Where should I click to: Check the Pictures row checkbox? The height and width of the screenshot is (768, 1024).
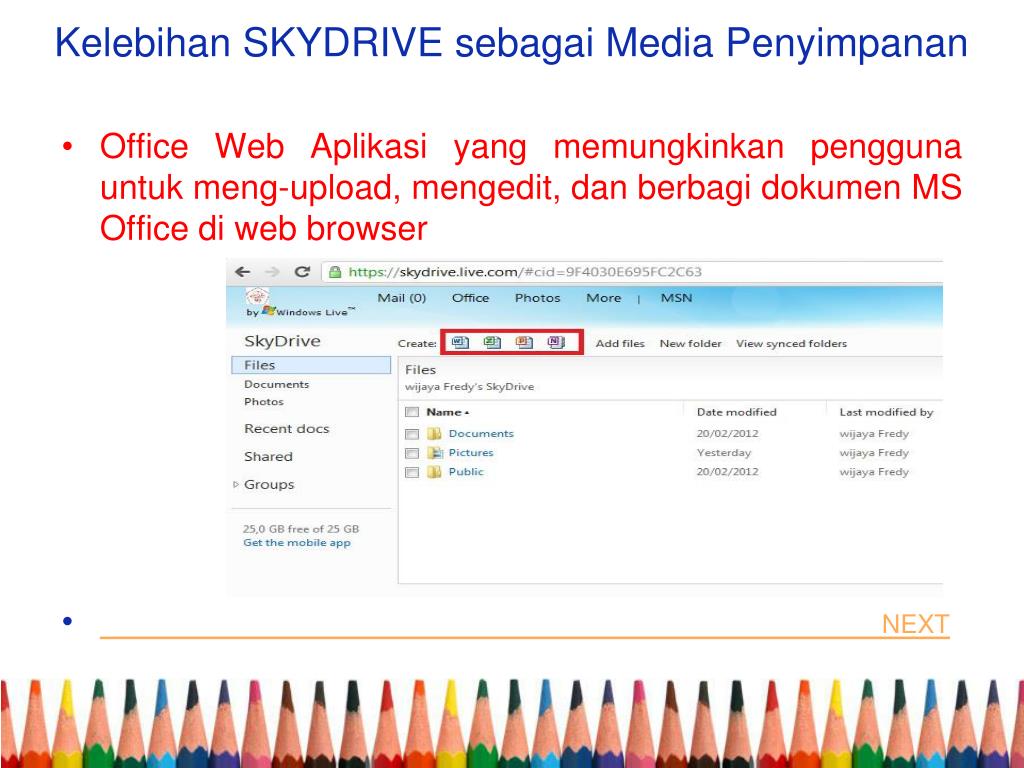coord(411,453)
